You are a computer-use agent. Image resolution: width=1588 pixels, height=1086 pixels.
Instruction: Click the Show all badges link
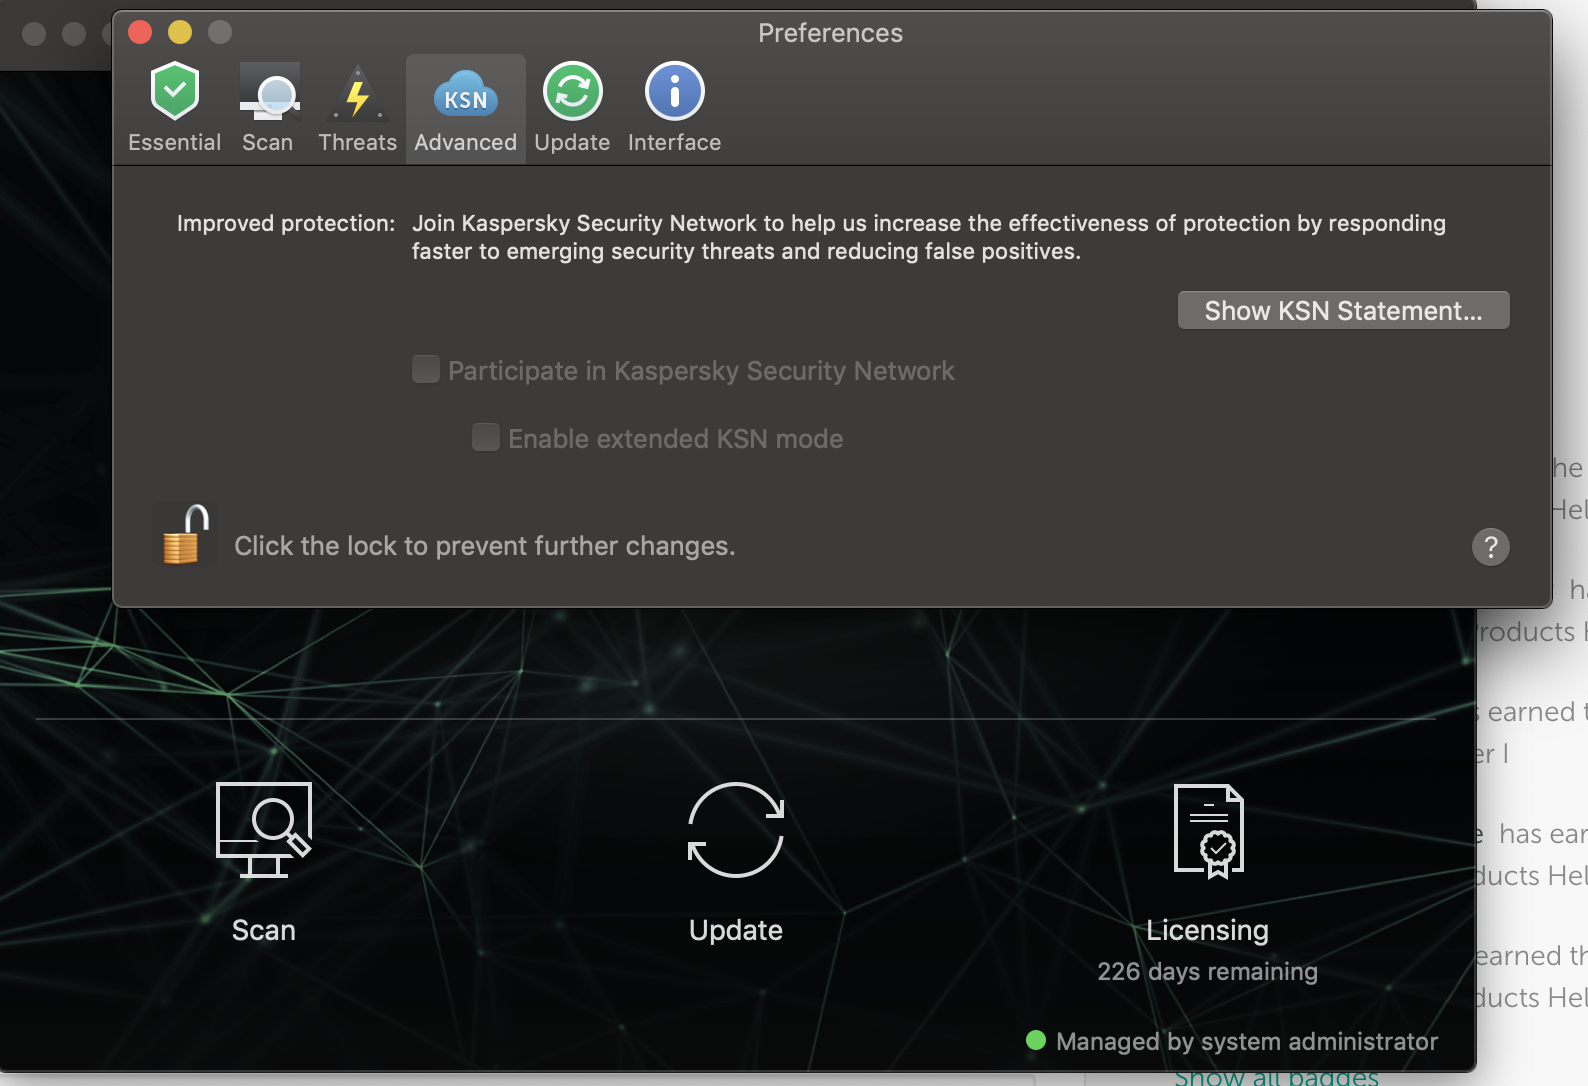pyautogui.click(x=1276, y=1077)
